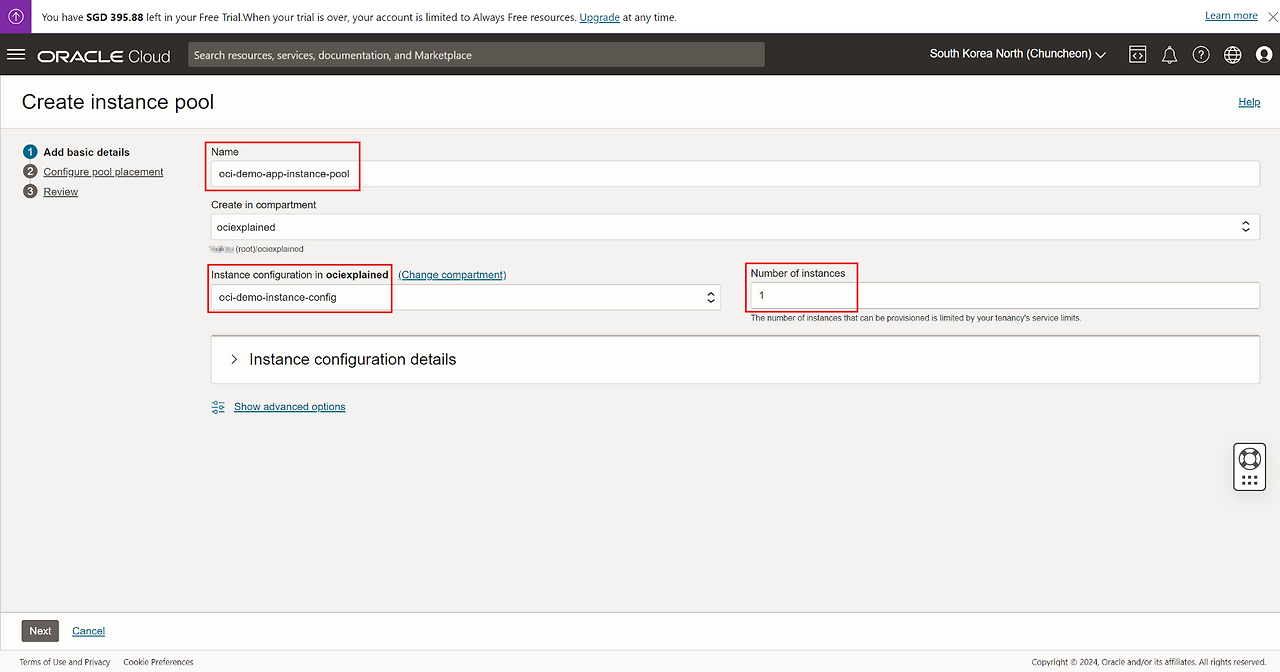Click the Next button
Screen dimensions: 1280x672
(40, 631)
